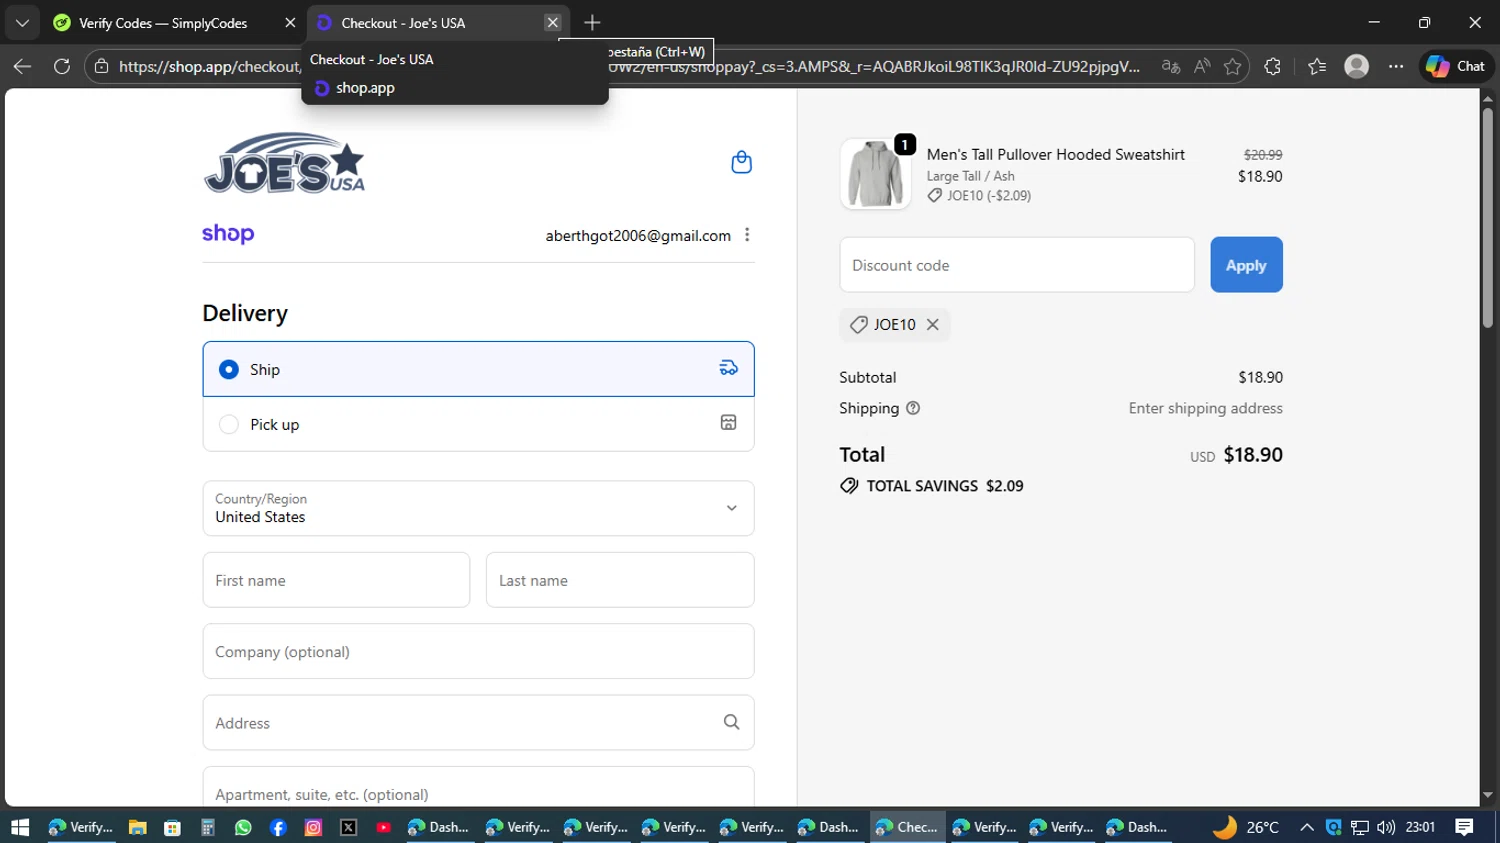
Task: Select the Ship delivery radio button
Action: 229,369
